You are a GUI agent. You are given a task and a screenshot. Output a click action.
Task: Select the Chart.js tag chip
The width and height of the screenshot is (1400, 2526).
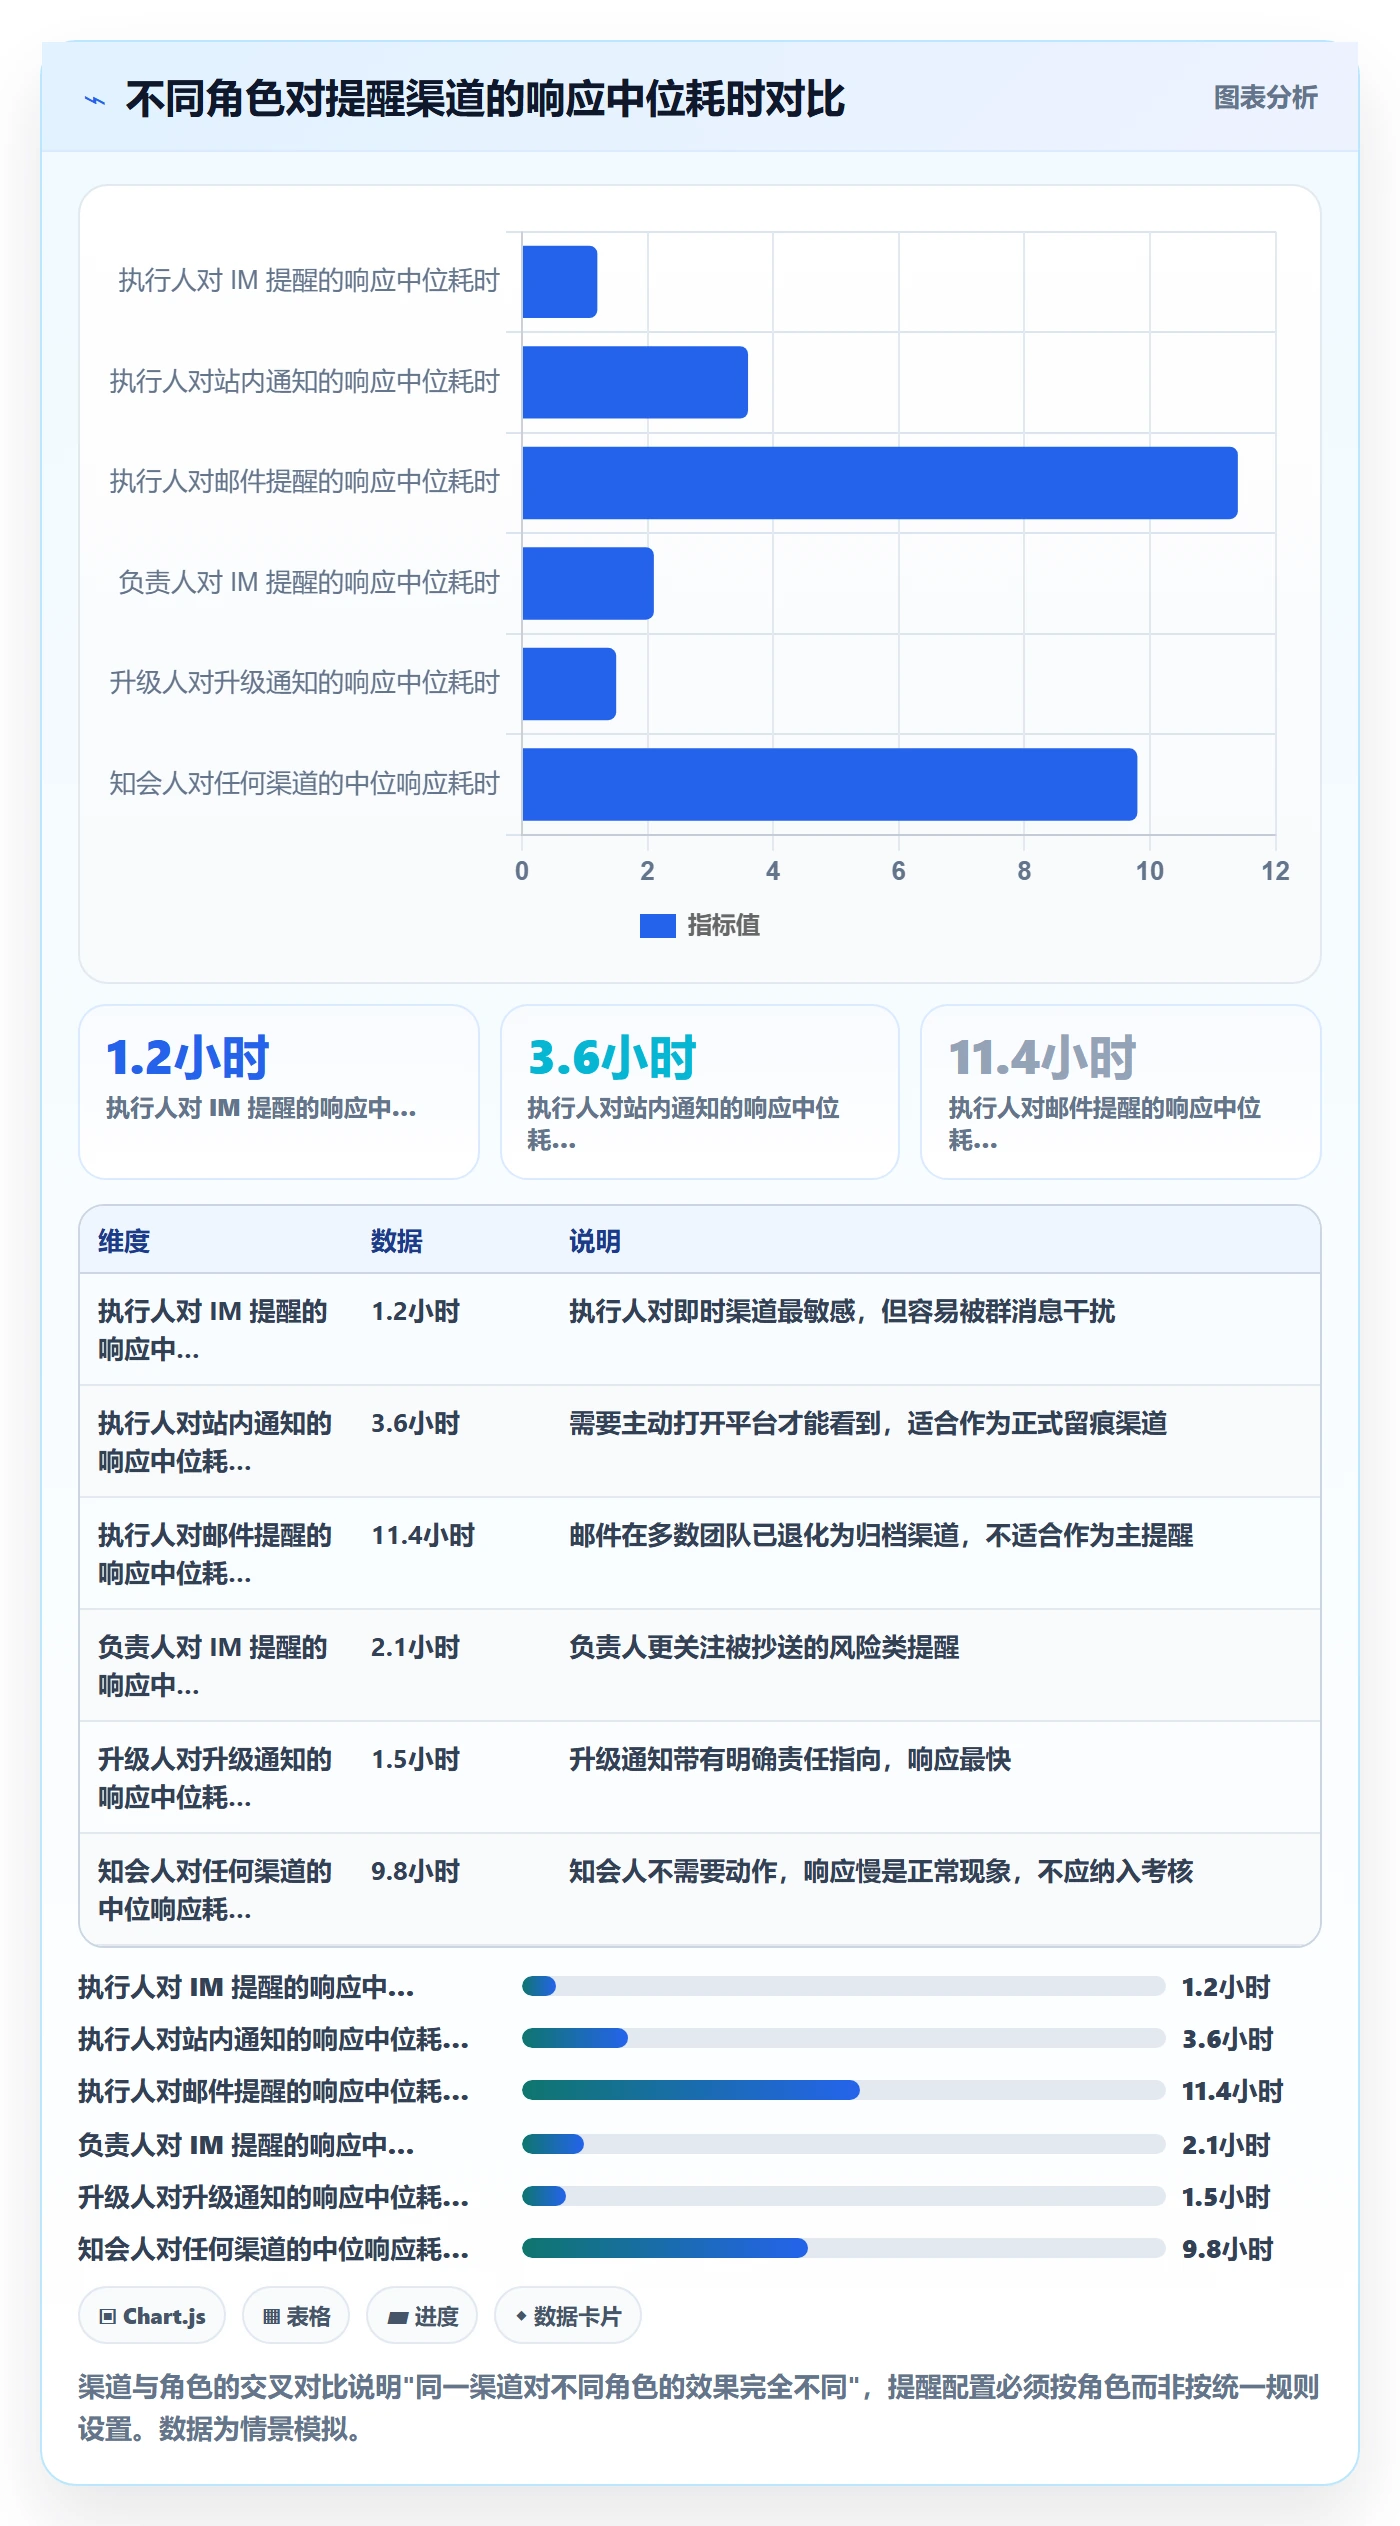tap(152, 2316)
